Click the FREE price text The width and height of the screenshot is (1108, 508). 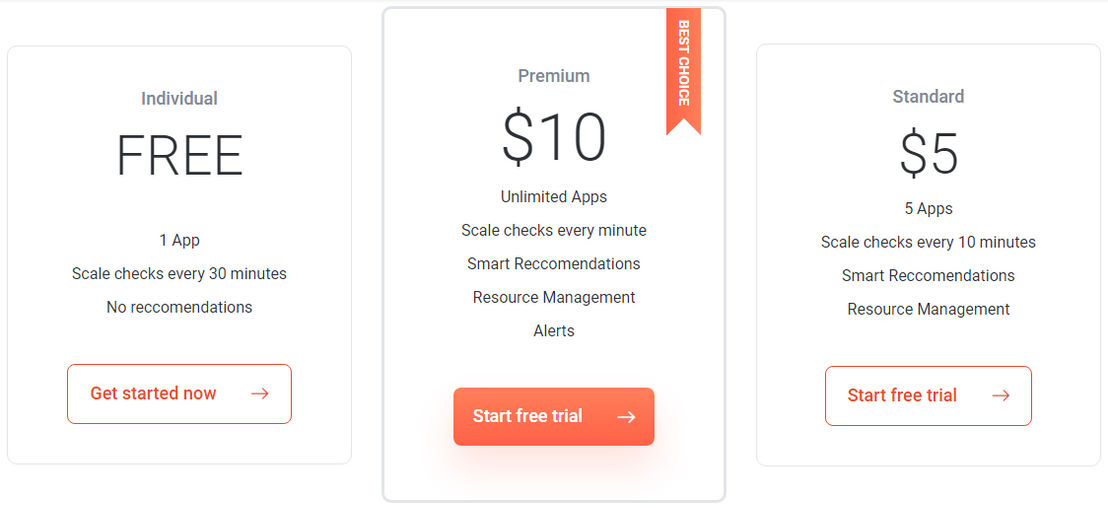[x=179, y=156]
